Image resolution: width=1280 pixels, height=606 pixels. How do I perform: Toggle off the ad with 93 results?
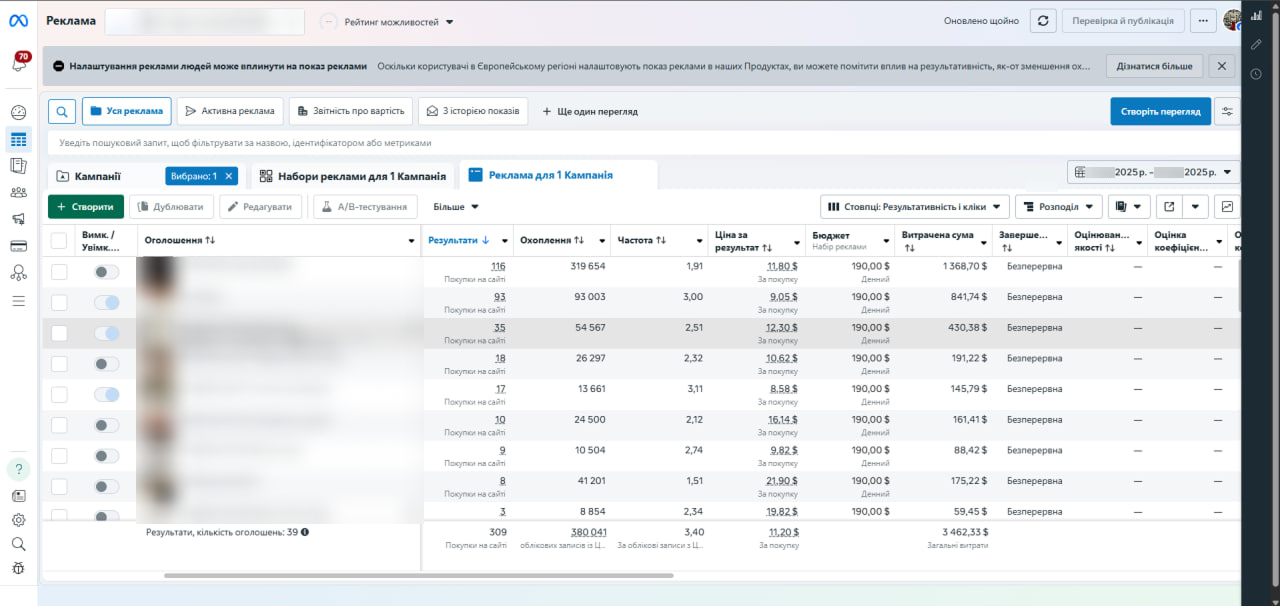[x=106, y=302]
